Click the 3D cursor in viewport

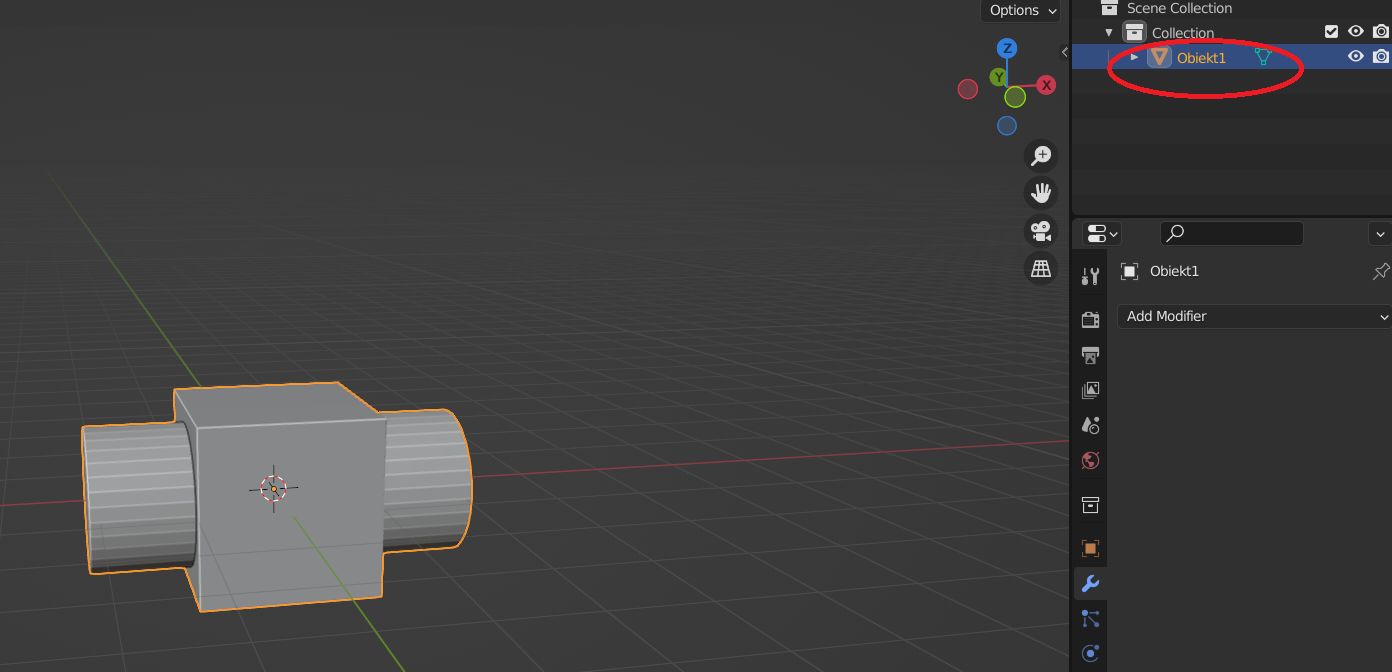tap(273, 488)
